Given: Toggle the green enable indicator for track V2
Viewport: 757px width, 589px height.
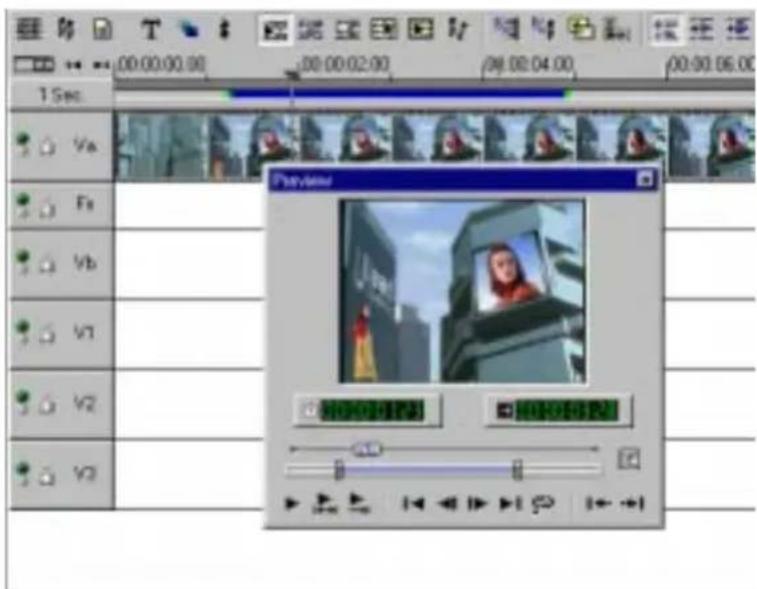Looking at the screenshot, I should tap(23, 403).
